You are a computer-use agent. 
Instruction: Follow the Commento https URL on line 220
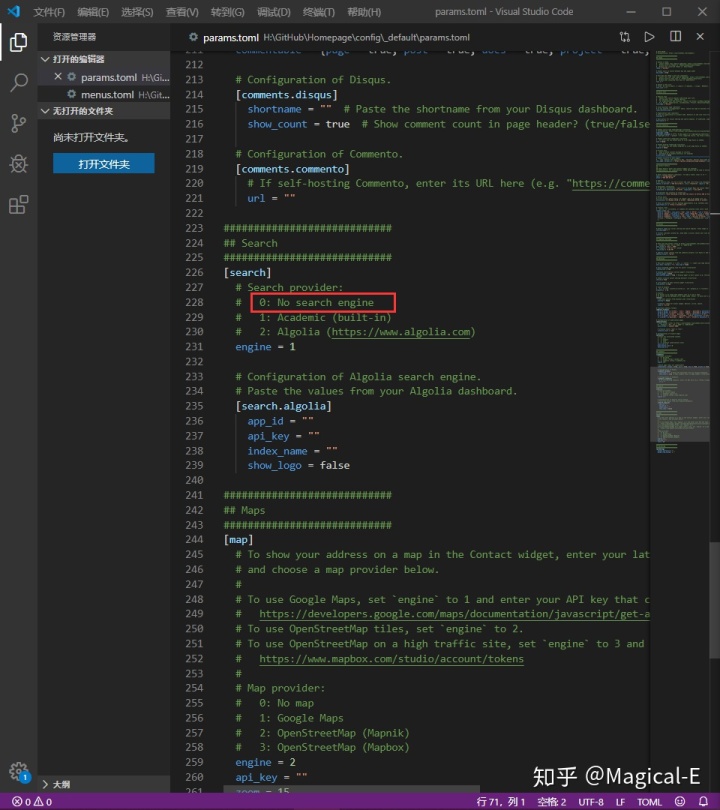(x=611, y=183)
